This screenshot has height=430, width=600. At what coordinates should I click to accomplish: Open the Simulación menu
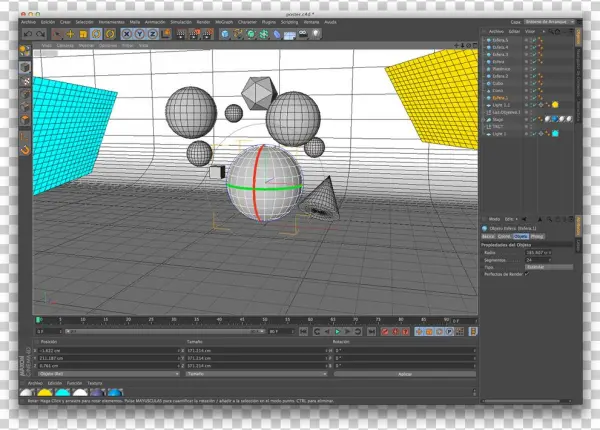coord(182,20)
